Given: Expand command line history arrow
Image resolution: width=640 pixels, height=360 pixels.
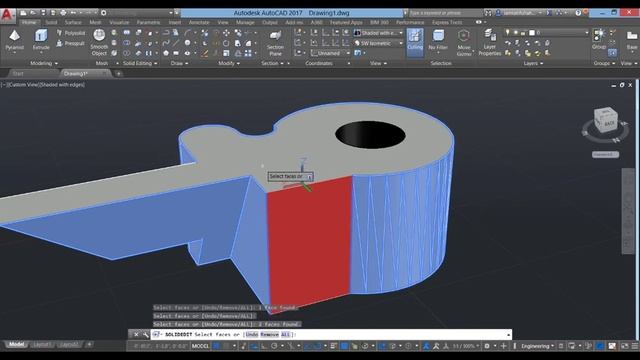Looking at the screenshot, I should click(508, 335).
